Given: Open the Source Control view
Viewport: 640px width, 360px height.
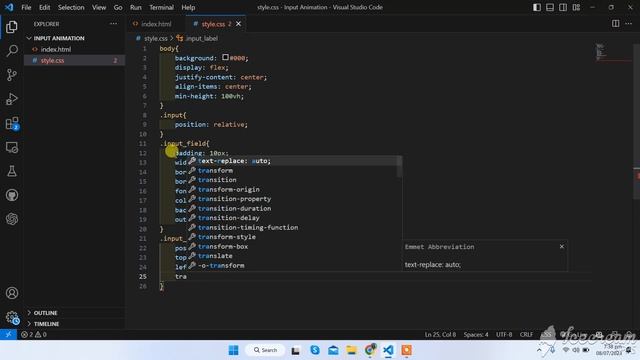Looking at the screenshot, I should coord(12,75).
